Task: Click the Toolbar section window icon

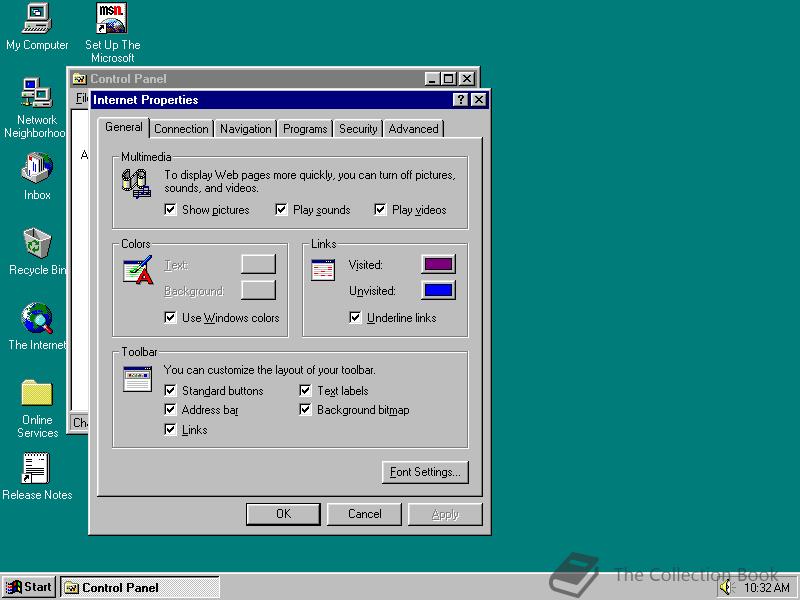Action: pos(137,379)
